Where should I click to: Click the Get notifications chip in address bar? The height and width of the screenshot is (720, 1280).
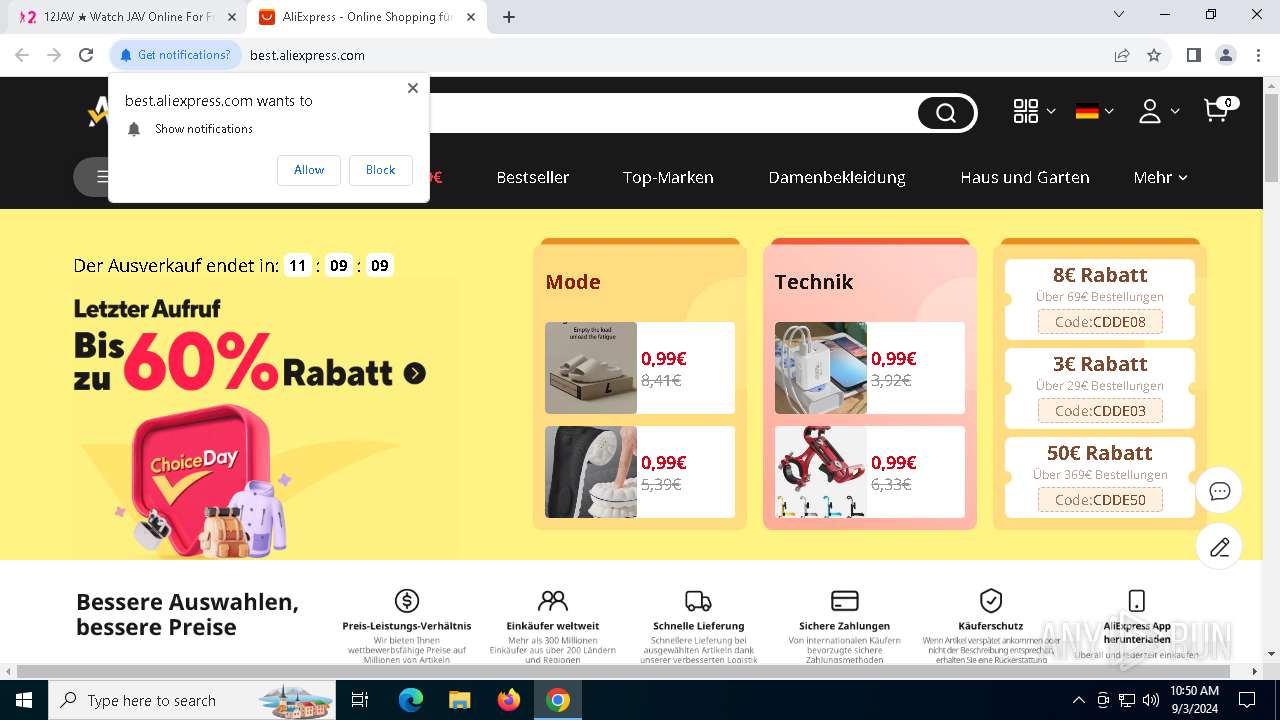pyautogui.click(x=175, y=55)
